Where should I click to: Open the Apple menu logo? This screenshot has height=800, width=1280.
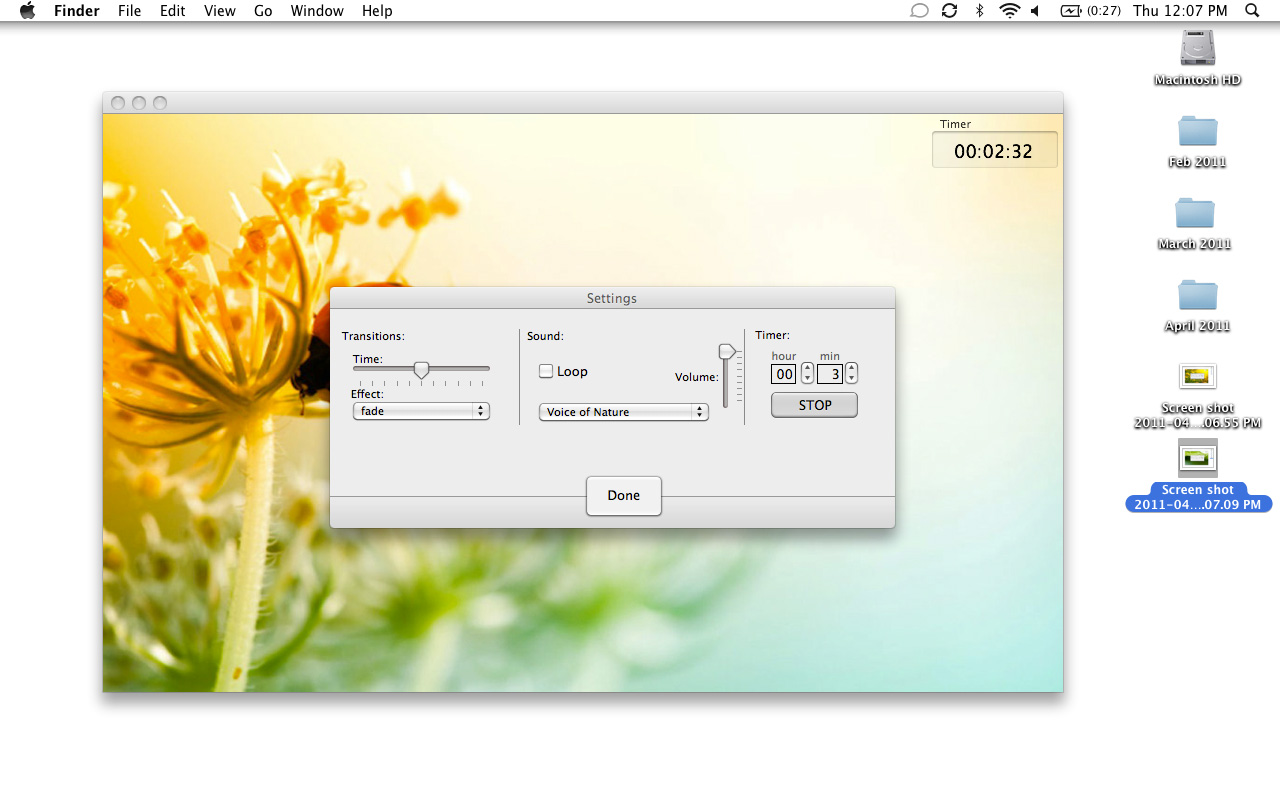coord(27,11)
